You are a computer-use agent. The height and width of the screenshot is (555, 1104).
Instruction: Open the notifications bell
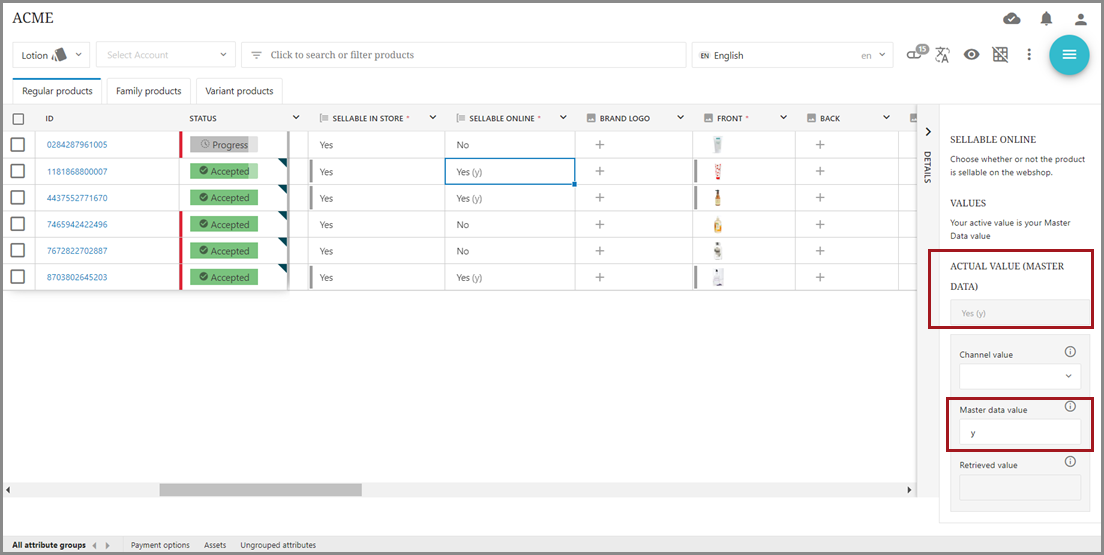(1046, 19)
